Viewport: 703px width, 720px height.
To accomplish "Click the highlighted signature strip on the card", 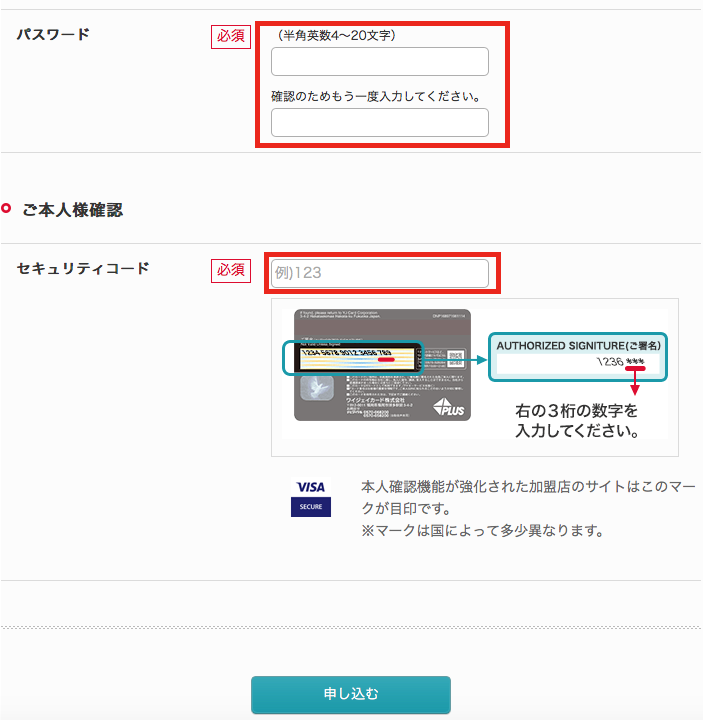I will (353, 358).
